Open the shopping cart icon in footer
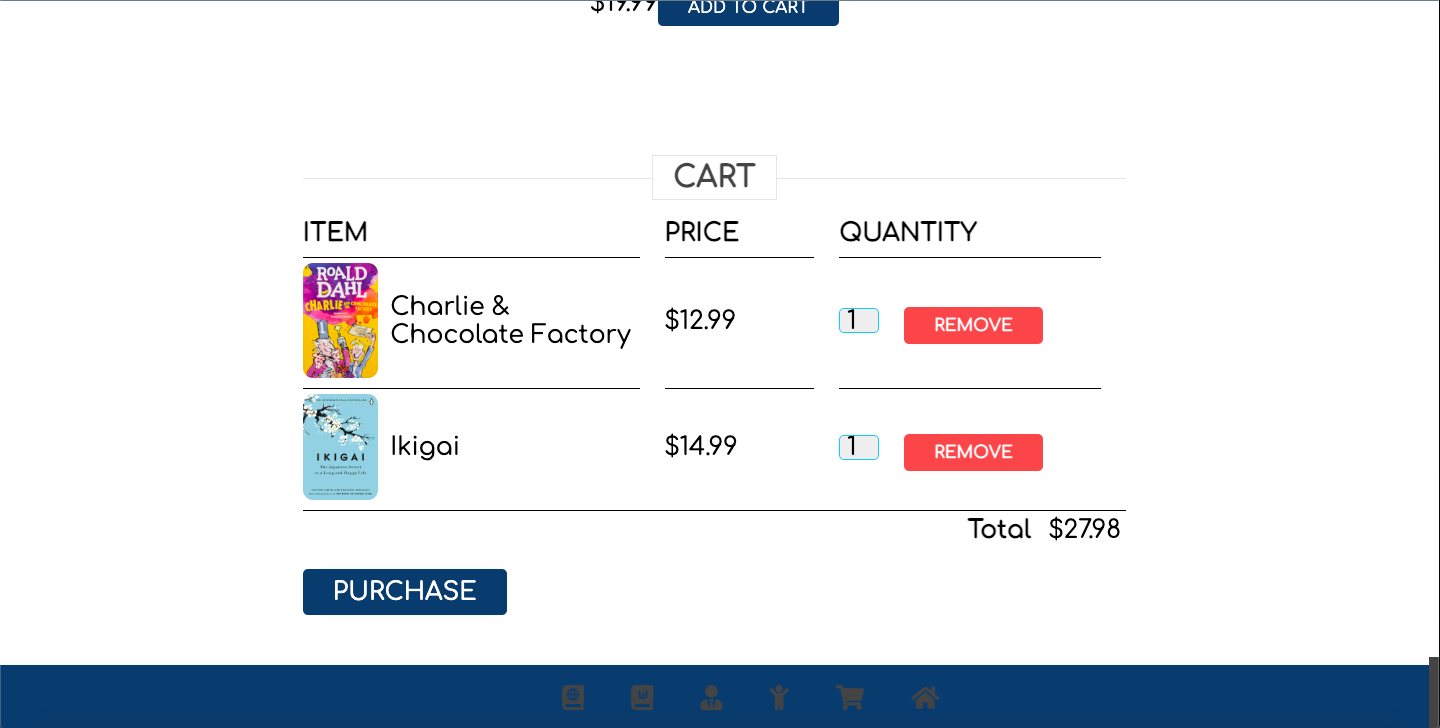 (850, 697)
